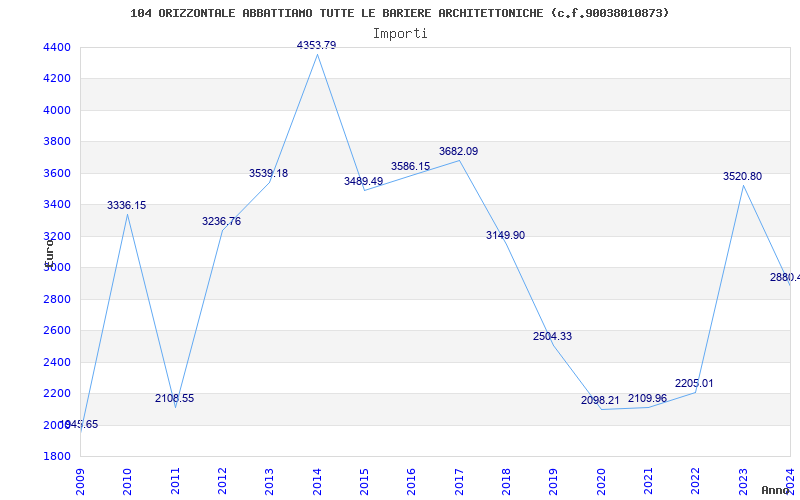Click the y-axis value 4400
This screenshot has height=500, width=800.
pos(57,47)
